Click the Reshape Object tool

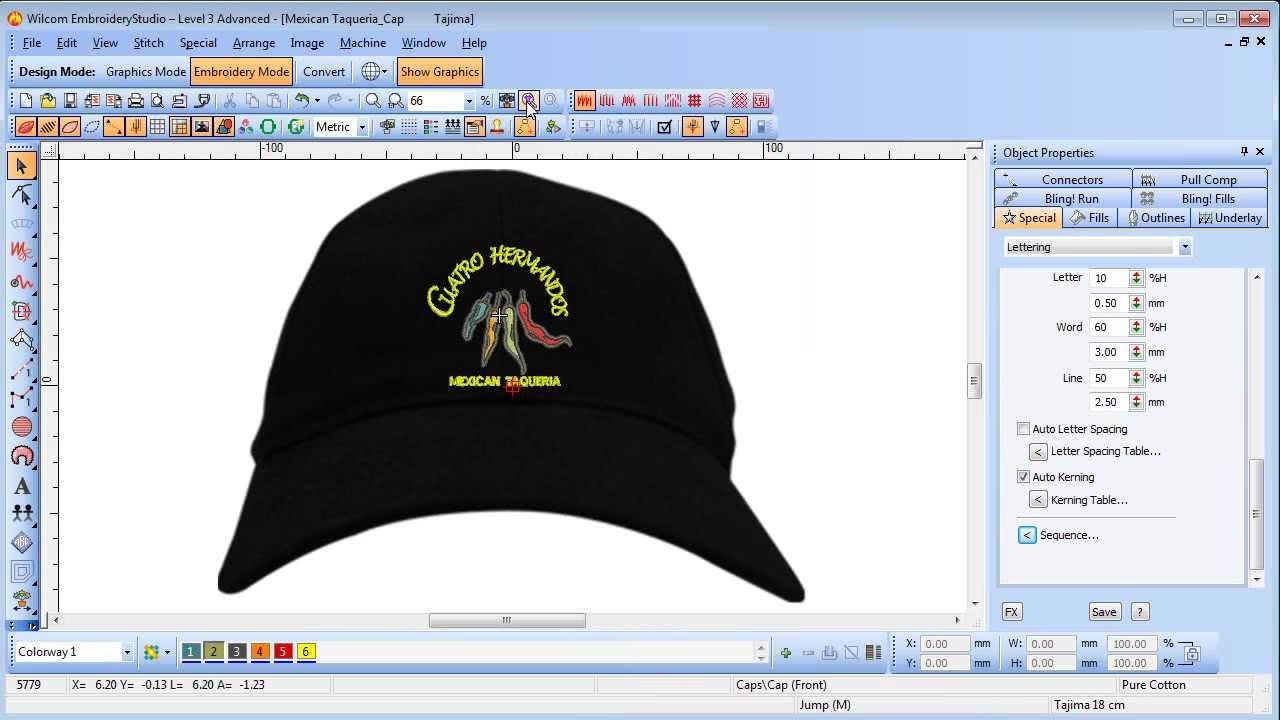pyautogui.click(x=22, y=195)
